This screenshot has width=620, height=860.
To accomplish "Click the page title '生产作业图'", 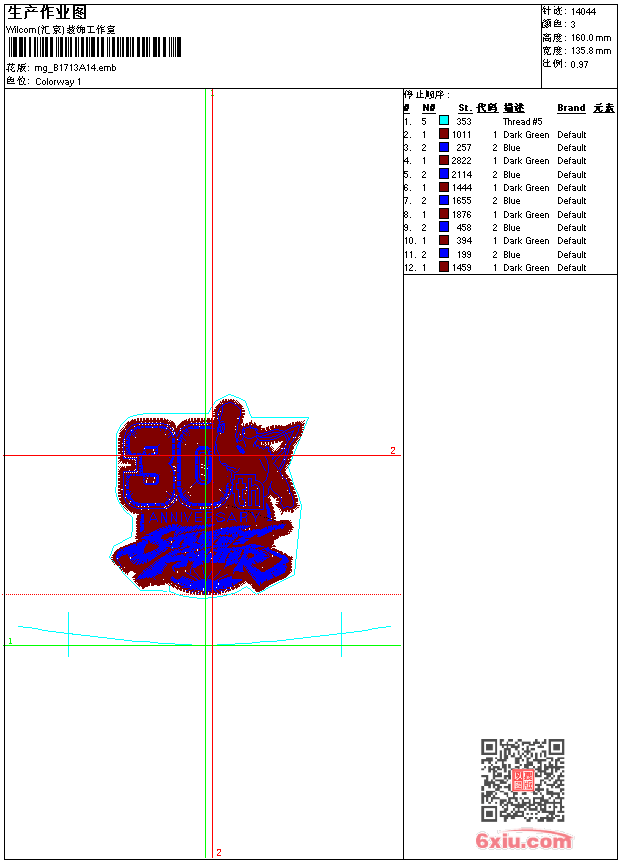I will (x=47, y=13).
